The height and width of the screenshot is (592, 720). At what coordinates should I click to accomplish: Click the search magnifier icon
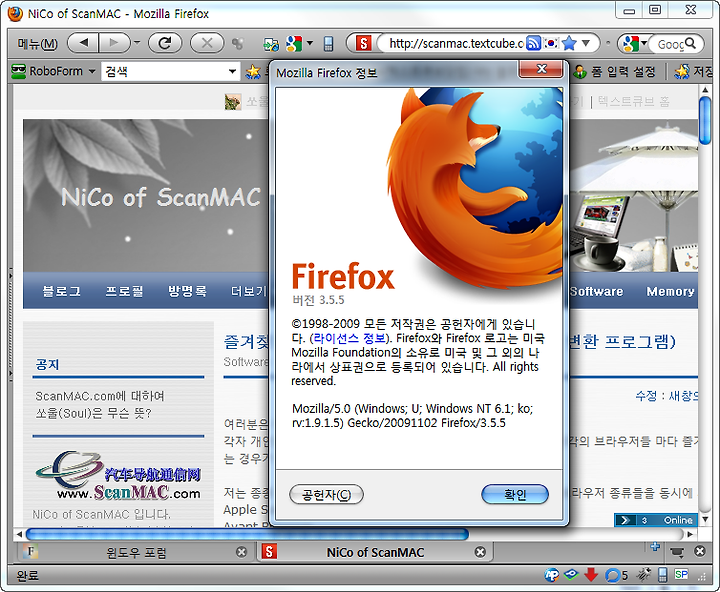coord(690,44)
